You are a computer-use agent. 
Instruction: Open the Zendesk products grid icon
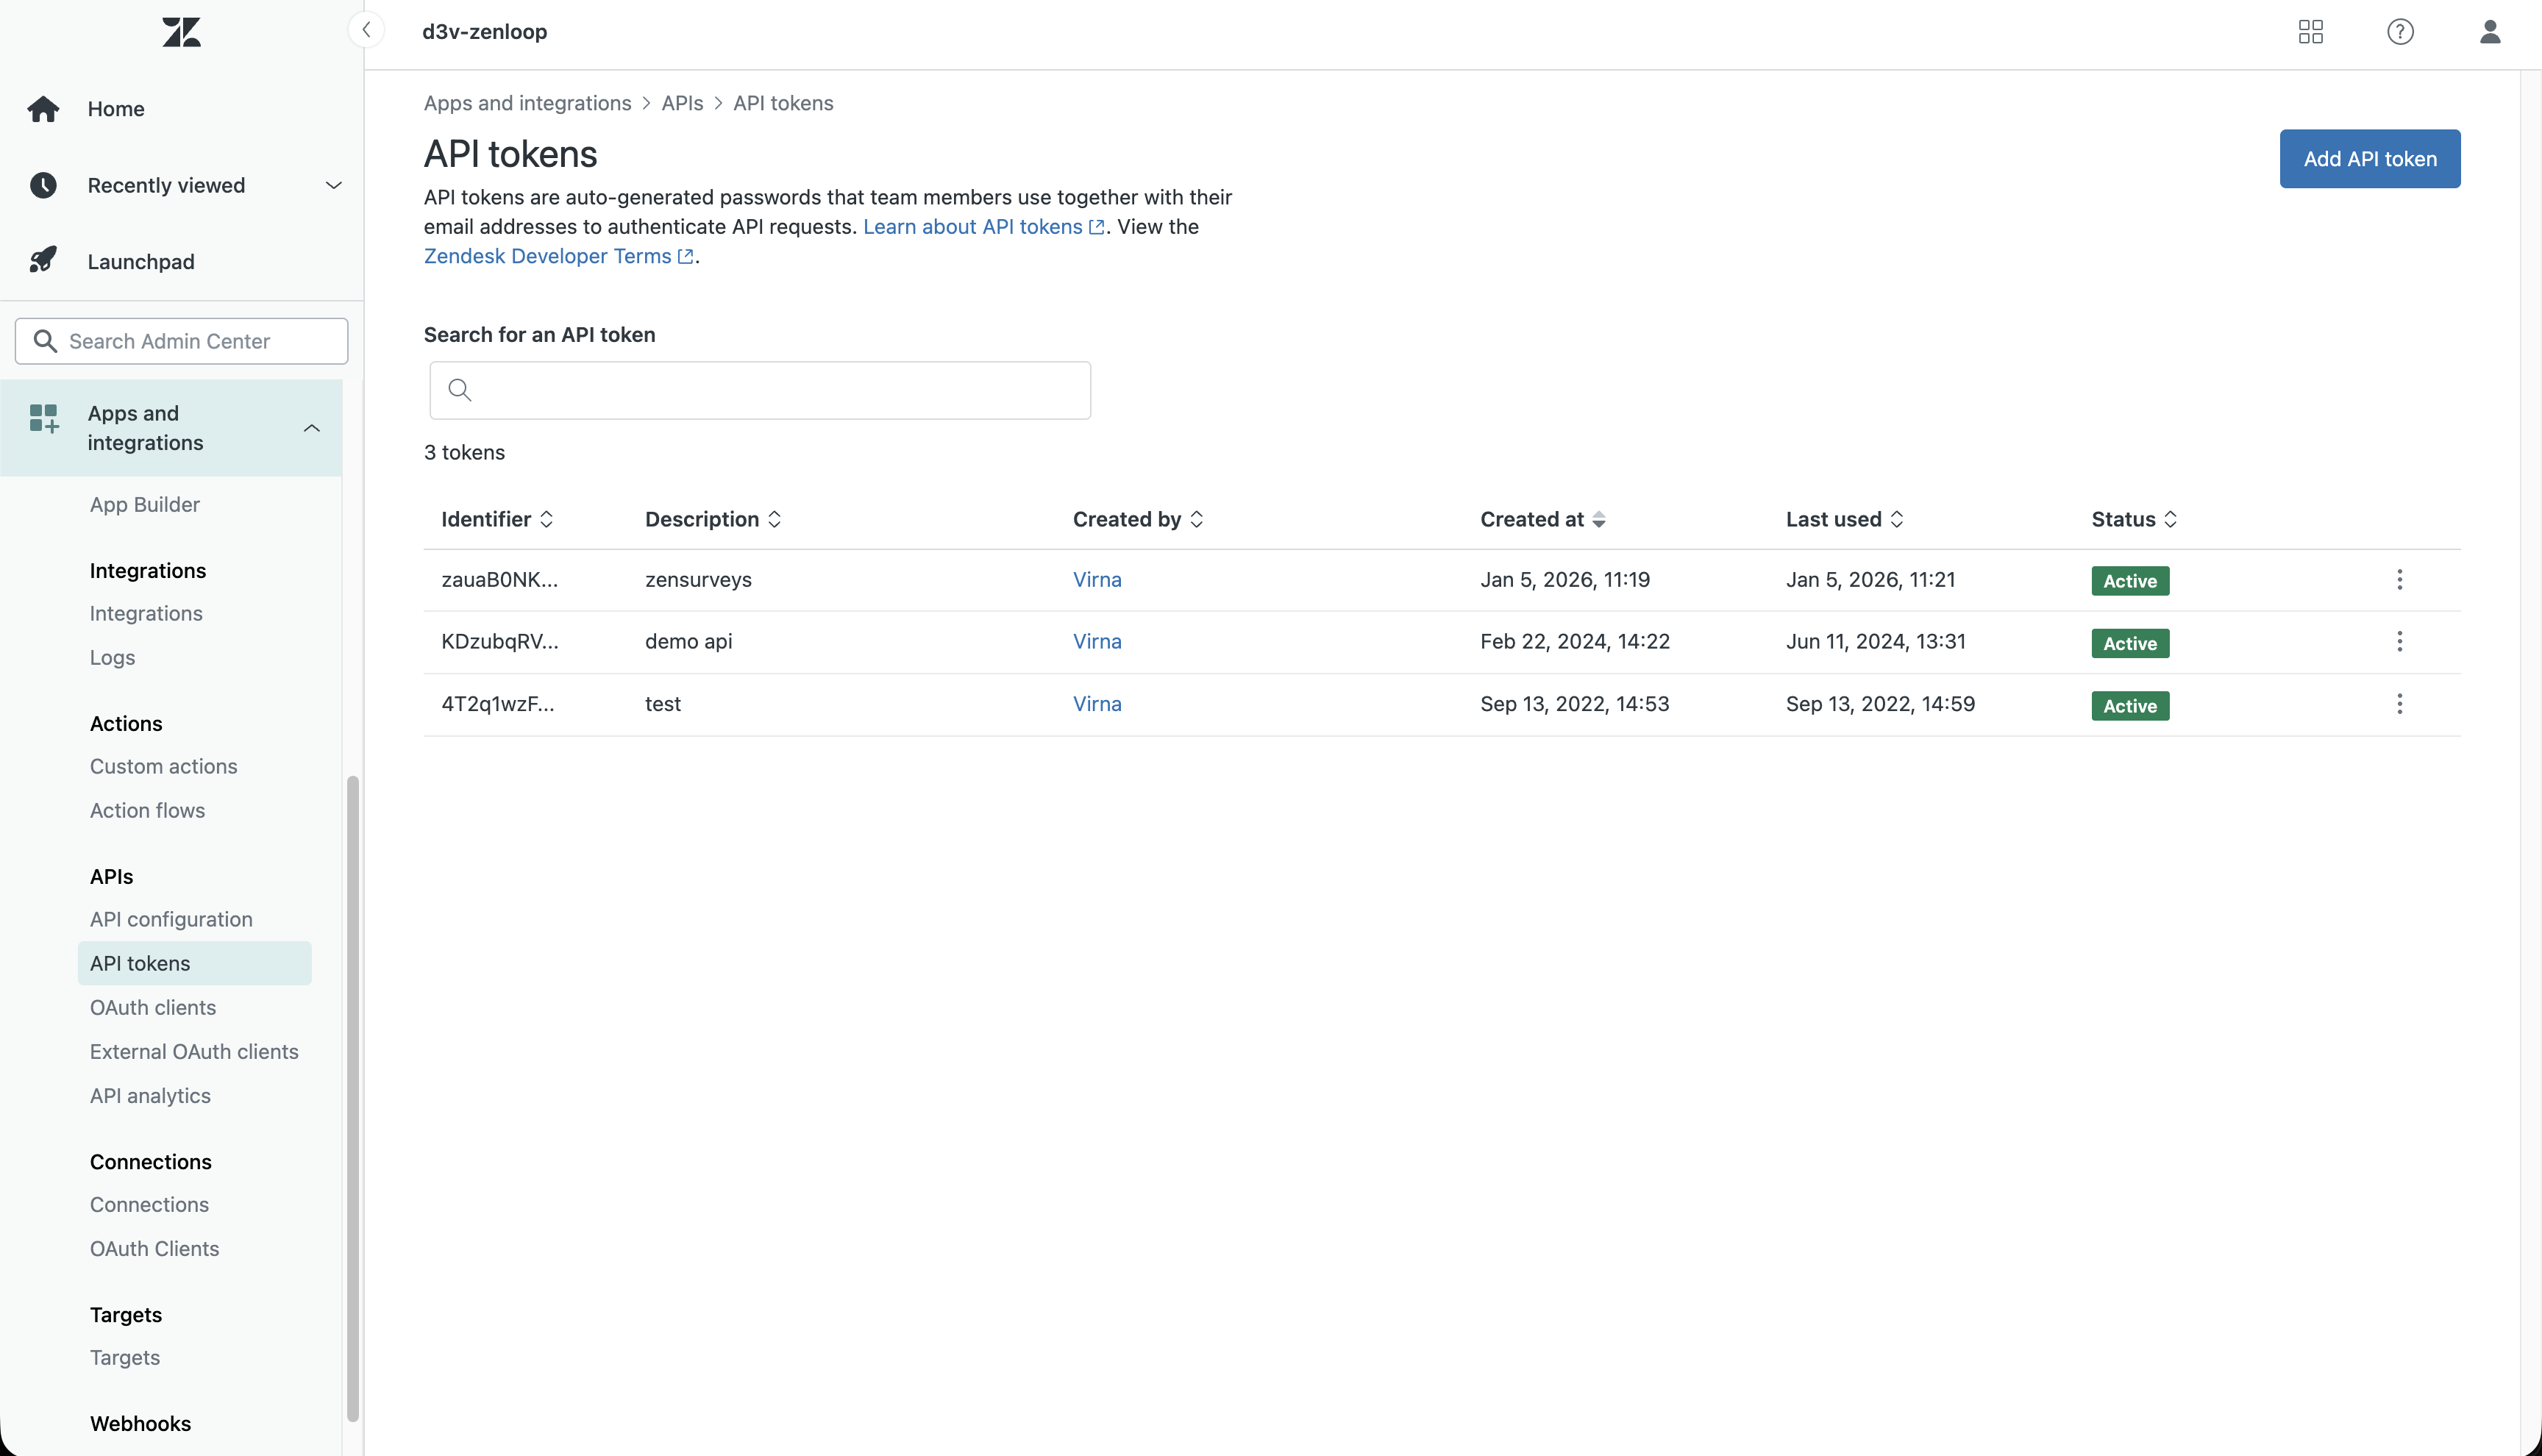coord(2310,32)
